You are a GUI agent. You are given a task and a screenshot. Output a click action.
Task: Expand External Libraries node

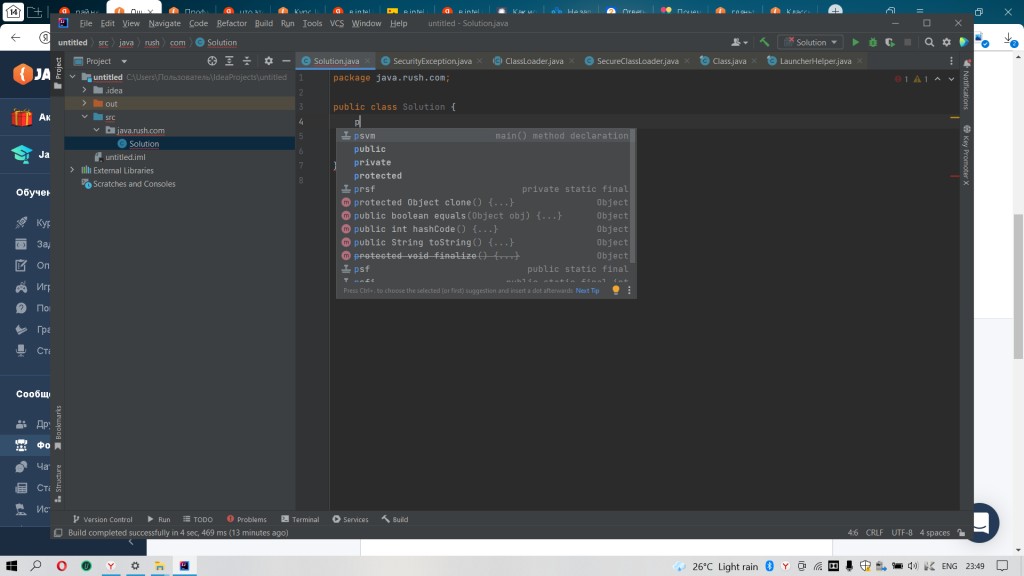pos(73,170)
